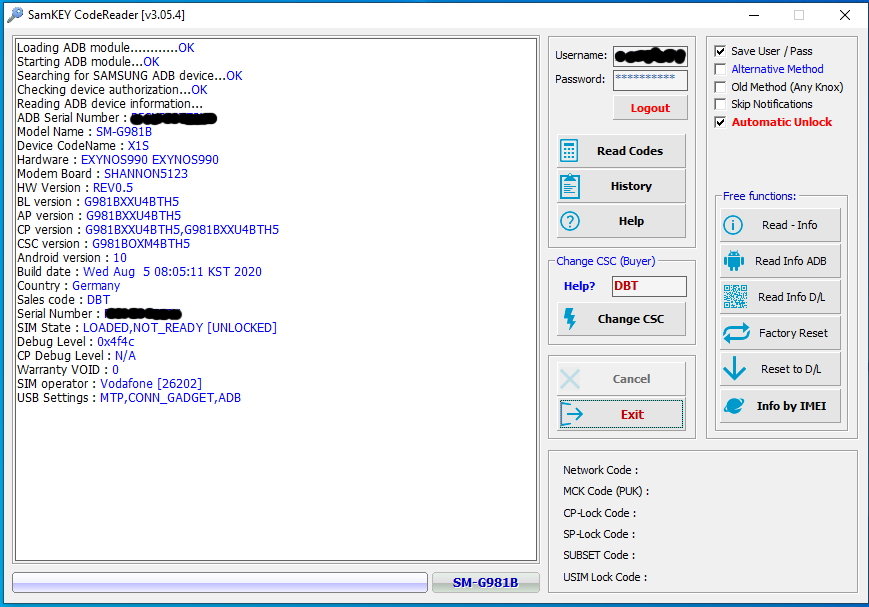869x607 pixels.
Task: Click the Country value Germany
Action: 96,286
